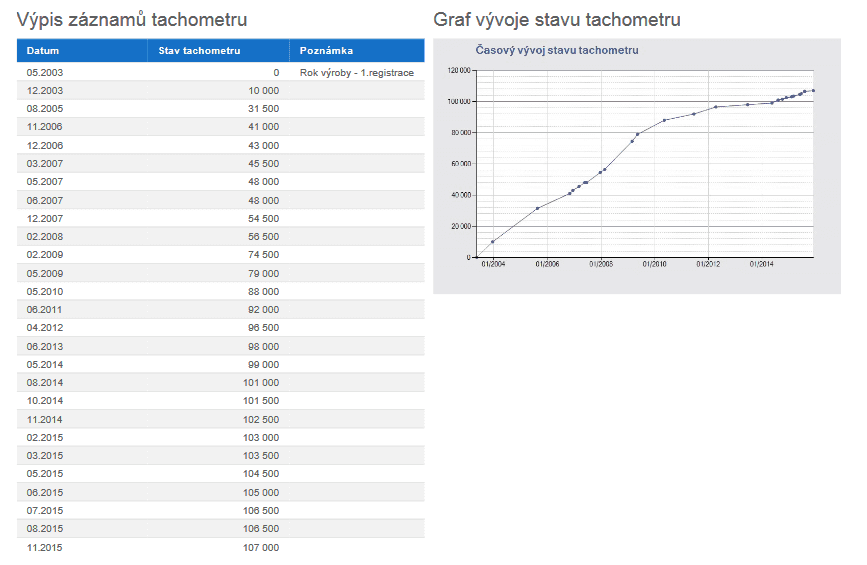867x565 pixels.
Task: Click the value 74 500
Action: pos(263,255)
